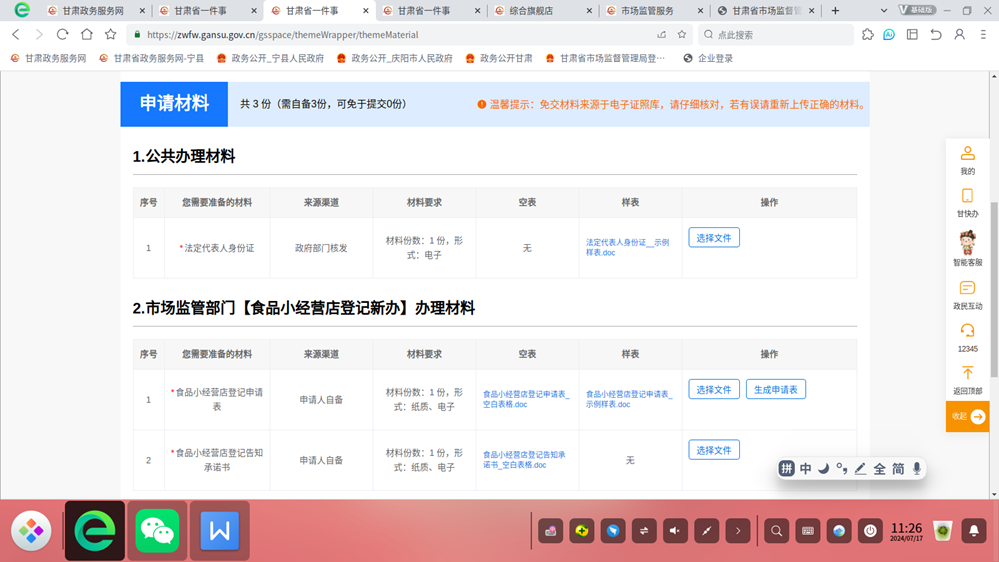The height and width of the screenshot is (562, 999).
Task: Click 返回顶部 to return to the top
Action: (967, 380)
